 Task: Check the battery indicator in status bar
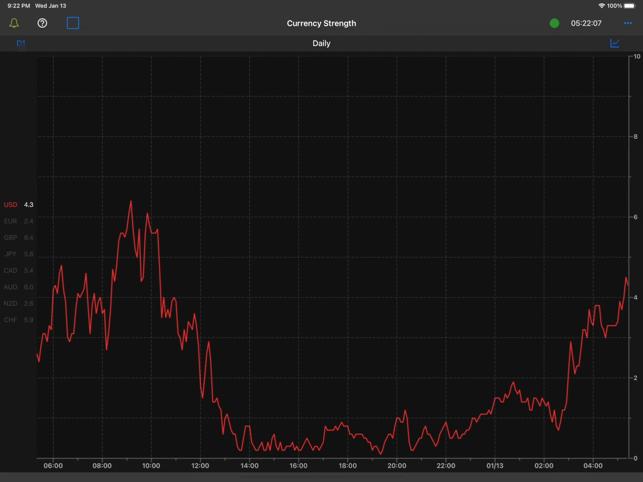click(x=628, y=6)
